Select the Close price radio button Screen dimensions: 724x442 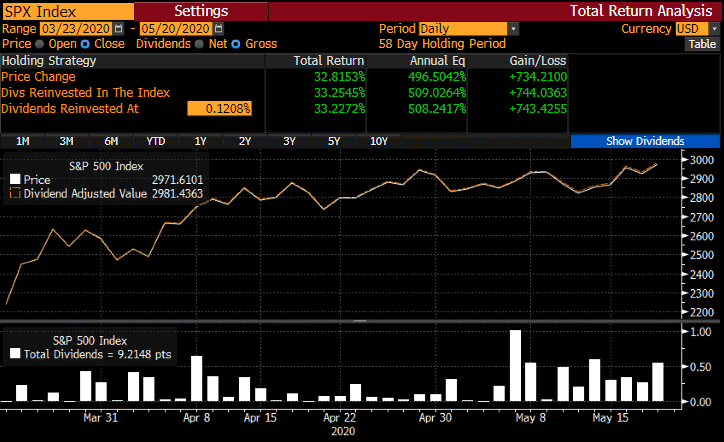[x=85, y=45]
